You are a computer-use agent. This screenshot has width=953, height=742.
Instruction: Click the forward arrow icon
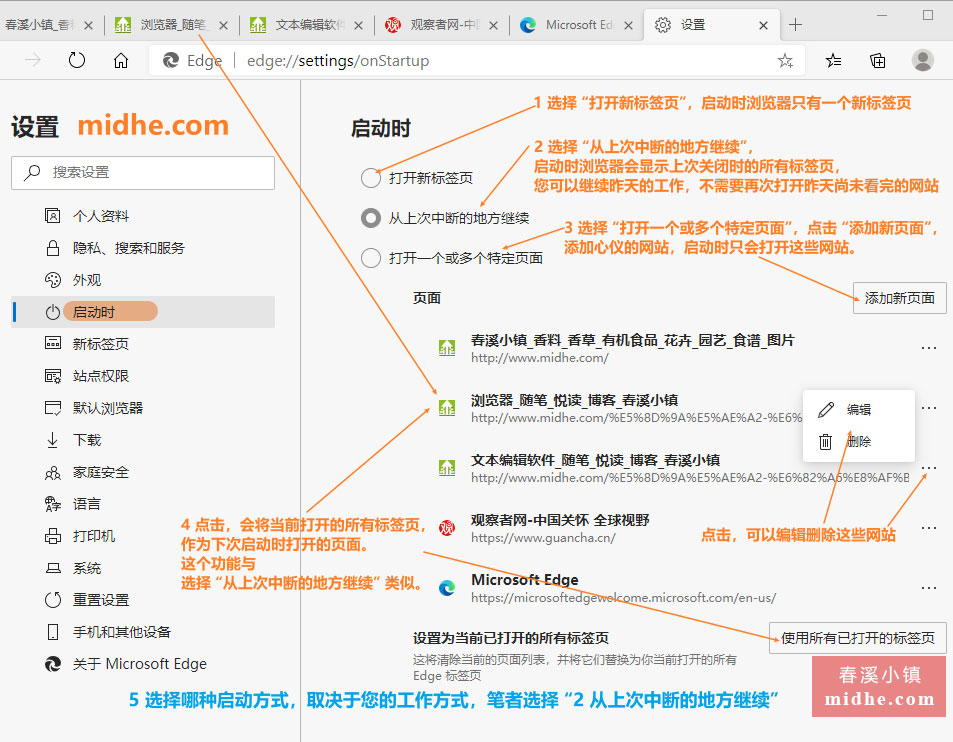pos(32,60)
